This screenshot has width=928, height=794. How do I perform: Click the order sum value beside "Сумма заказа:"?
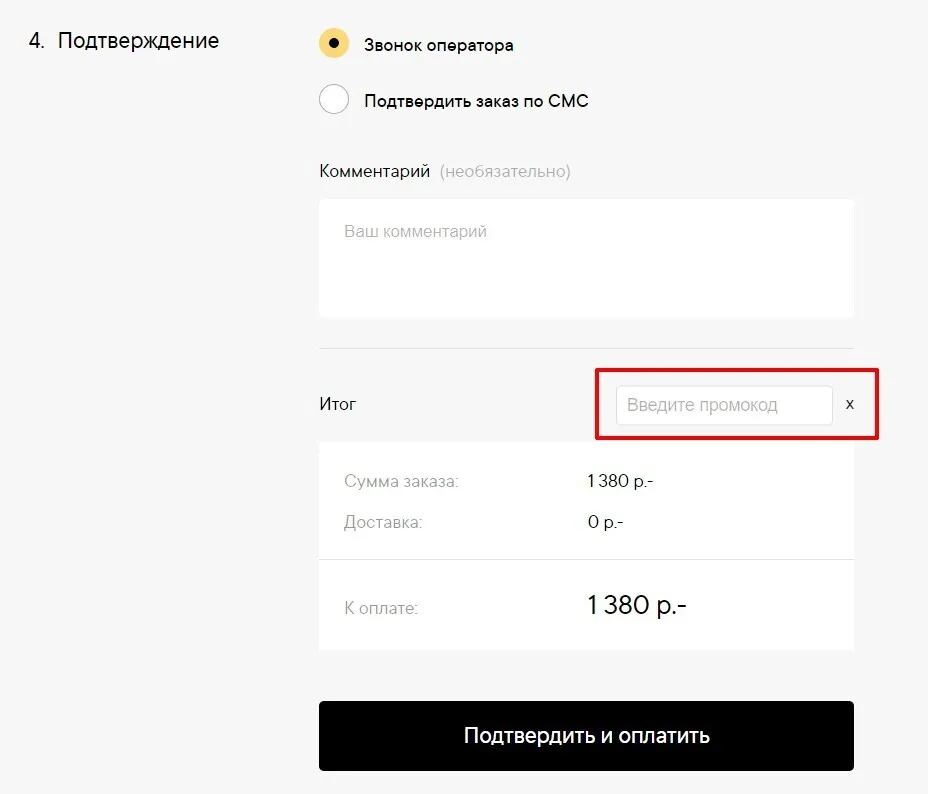(x=620, y=481)
